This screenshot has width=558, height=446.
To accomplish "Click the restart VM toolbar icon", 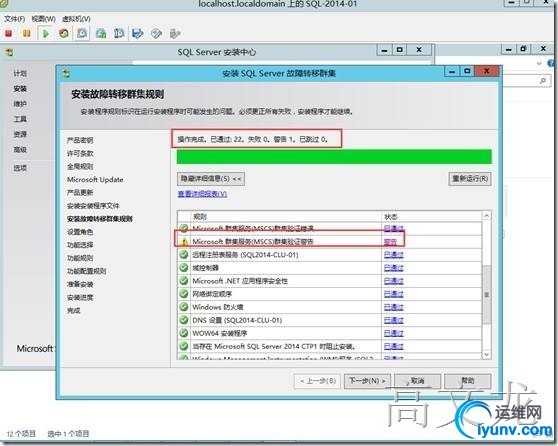I will pos(64,33).
